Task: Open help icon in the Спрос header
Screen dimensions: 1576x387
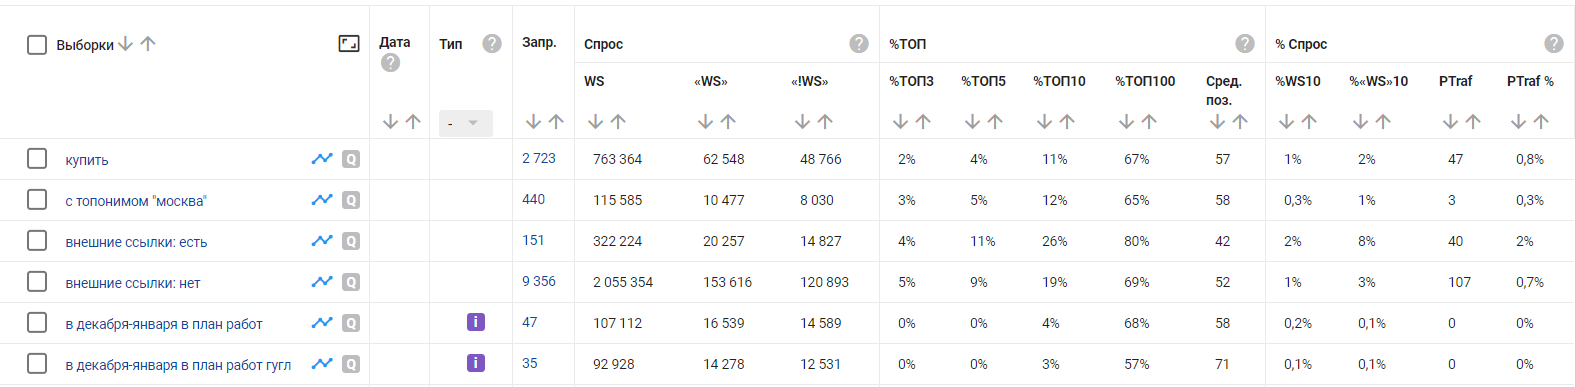Action: click(x=859, y=43)
